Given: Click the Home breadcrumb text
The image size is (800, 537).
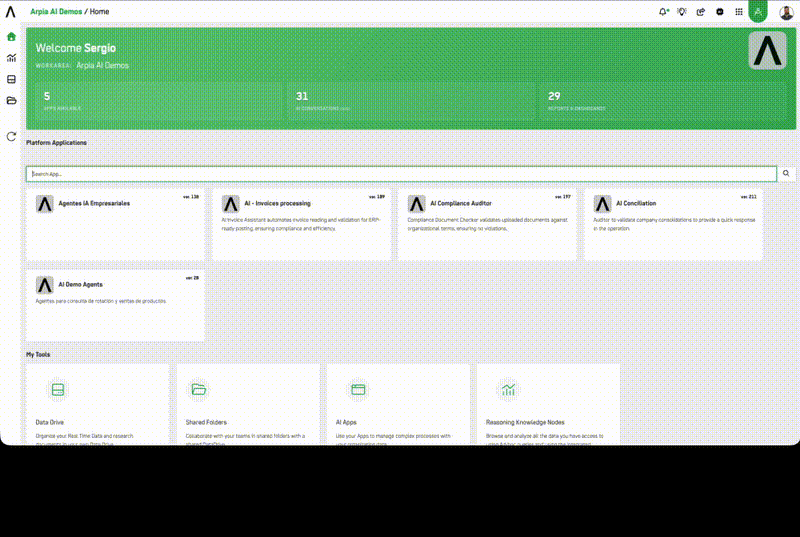Looking at the screenshot, I should click(x=99, y=11).
